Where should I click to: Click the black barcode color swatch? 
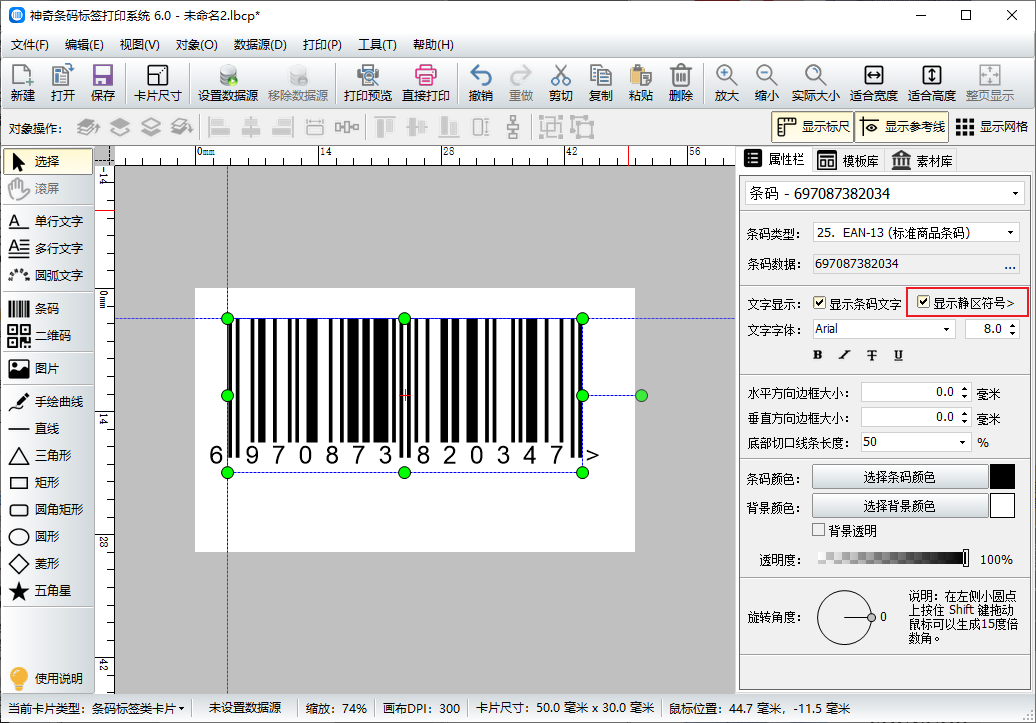click(1002, 477)
